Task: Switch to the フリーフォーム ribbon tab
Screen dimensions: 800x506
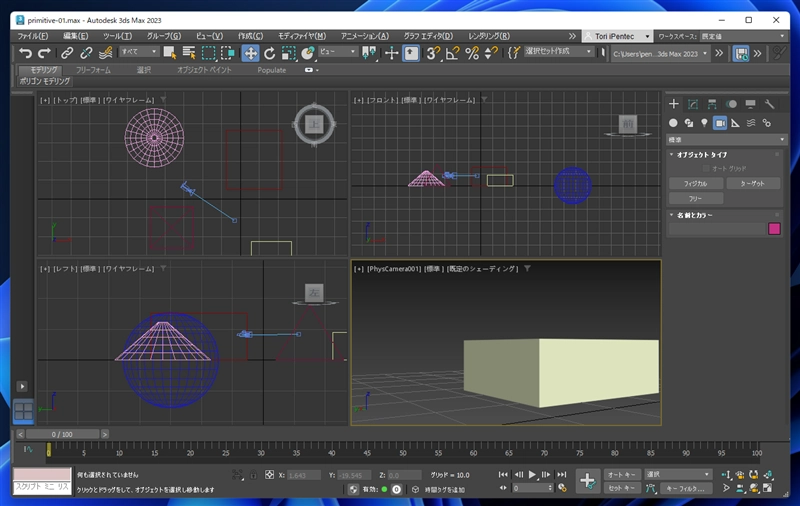Action: [x=93, y=70]
